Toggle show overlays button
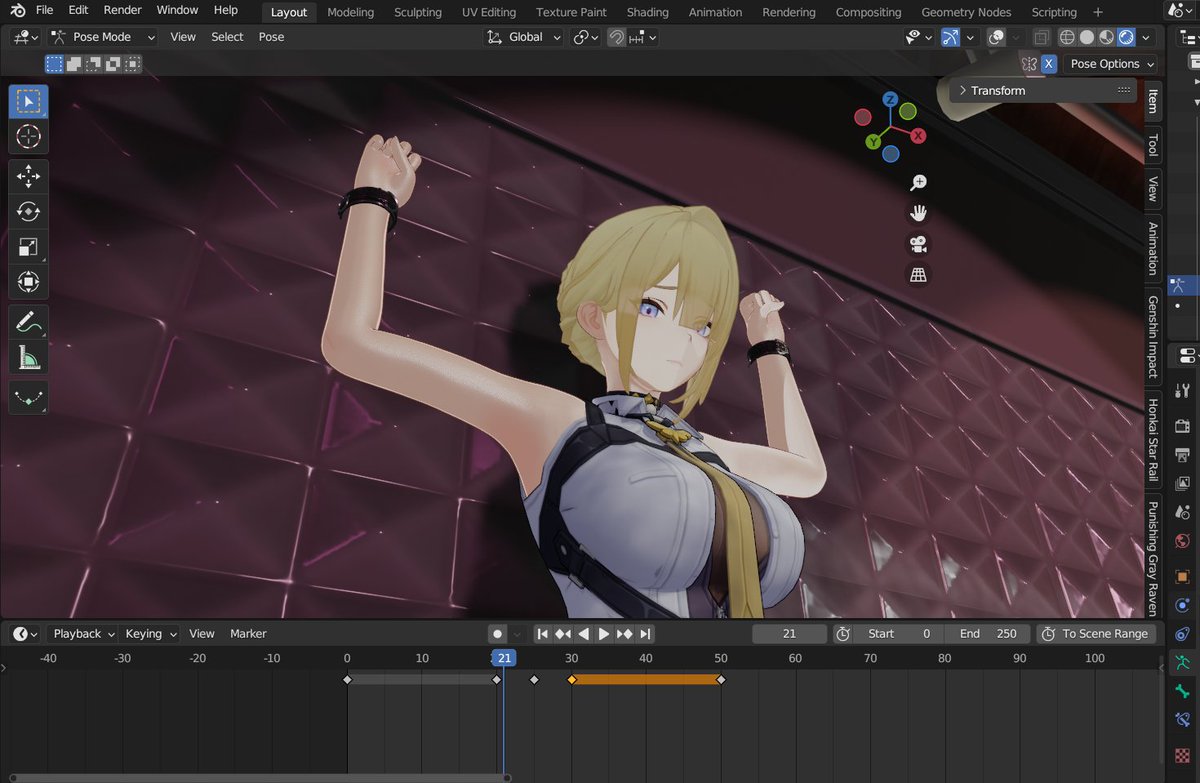The width and height of the screenshot is (1200, 783). tap(997, 37)
